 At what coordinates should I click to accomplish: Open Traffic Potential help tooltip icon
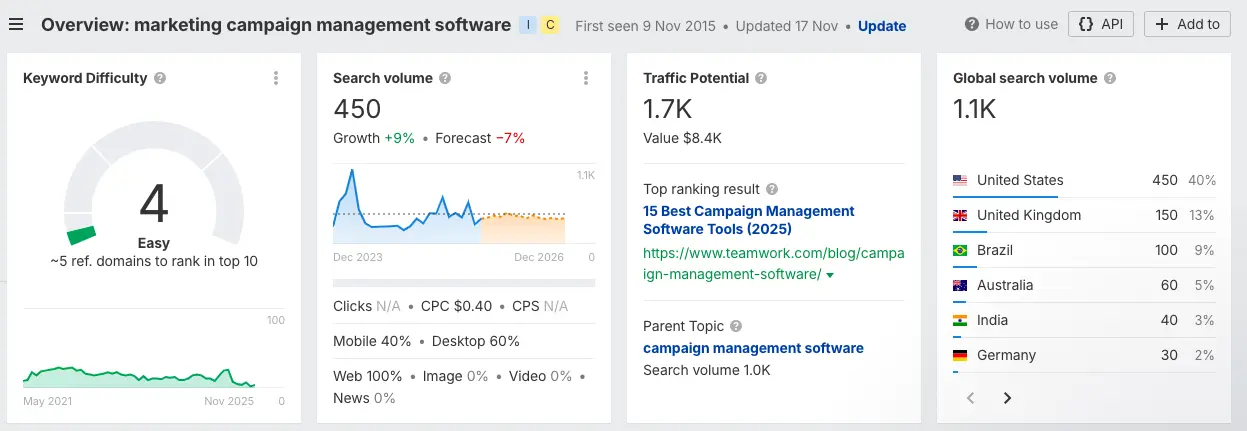point(761,78)
